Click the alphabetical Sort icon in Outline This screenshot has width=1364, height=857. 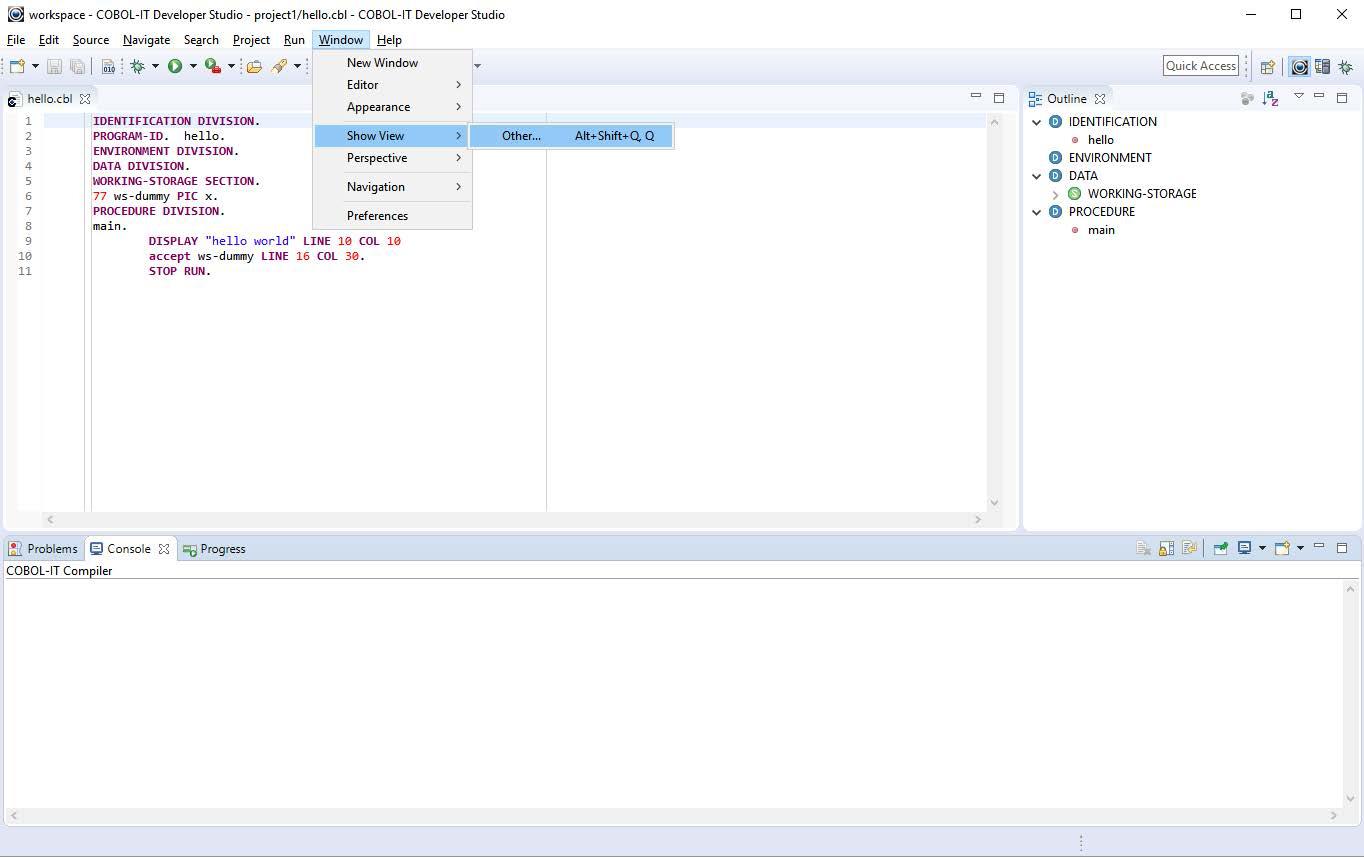pyautogui.click(x=1270, y=98)
